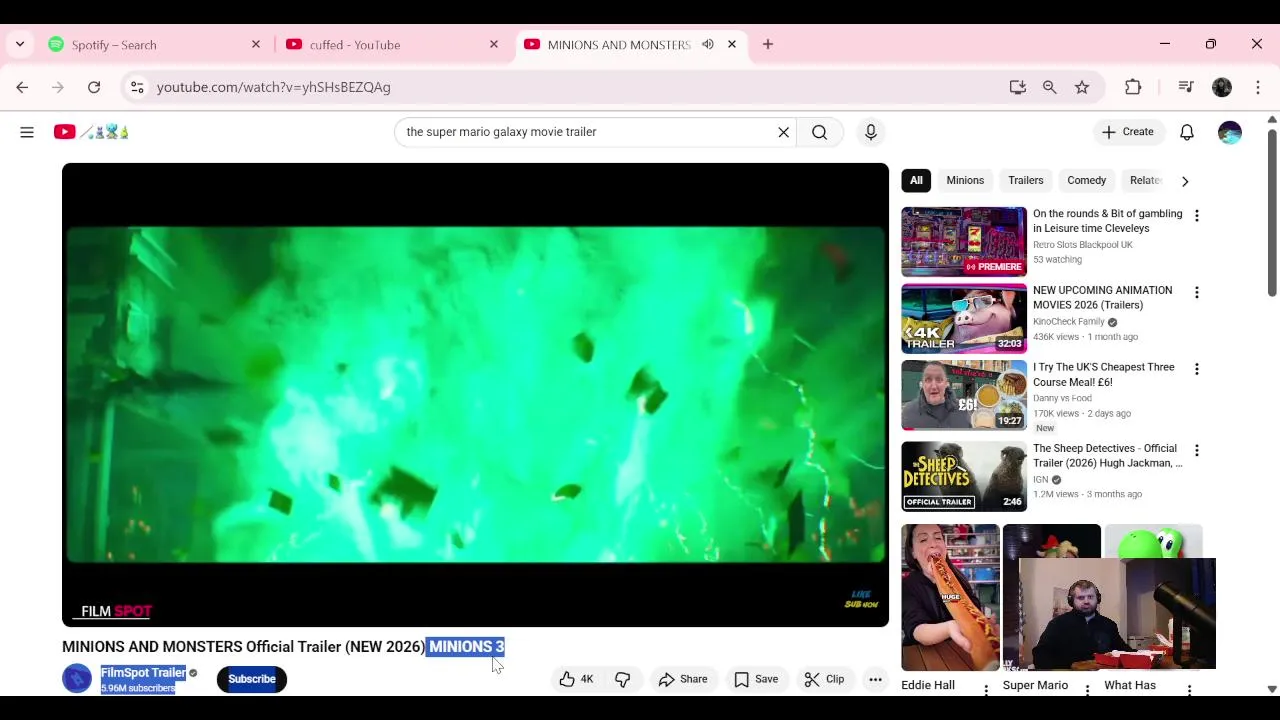Open options for gambling video row
The image size is (1280, 720).
click(1196, 216)
